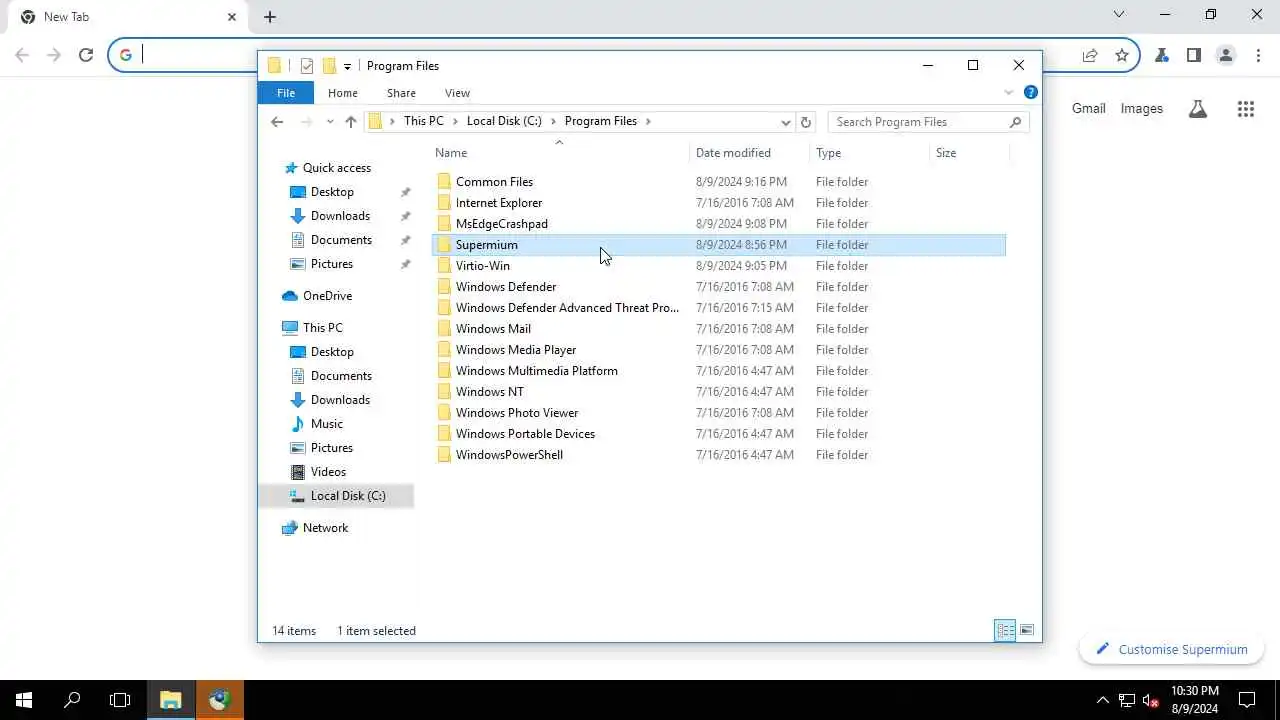
Task: Click Program Files in the address path
Action: pyautogui.click(x=601, y=121)
